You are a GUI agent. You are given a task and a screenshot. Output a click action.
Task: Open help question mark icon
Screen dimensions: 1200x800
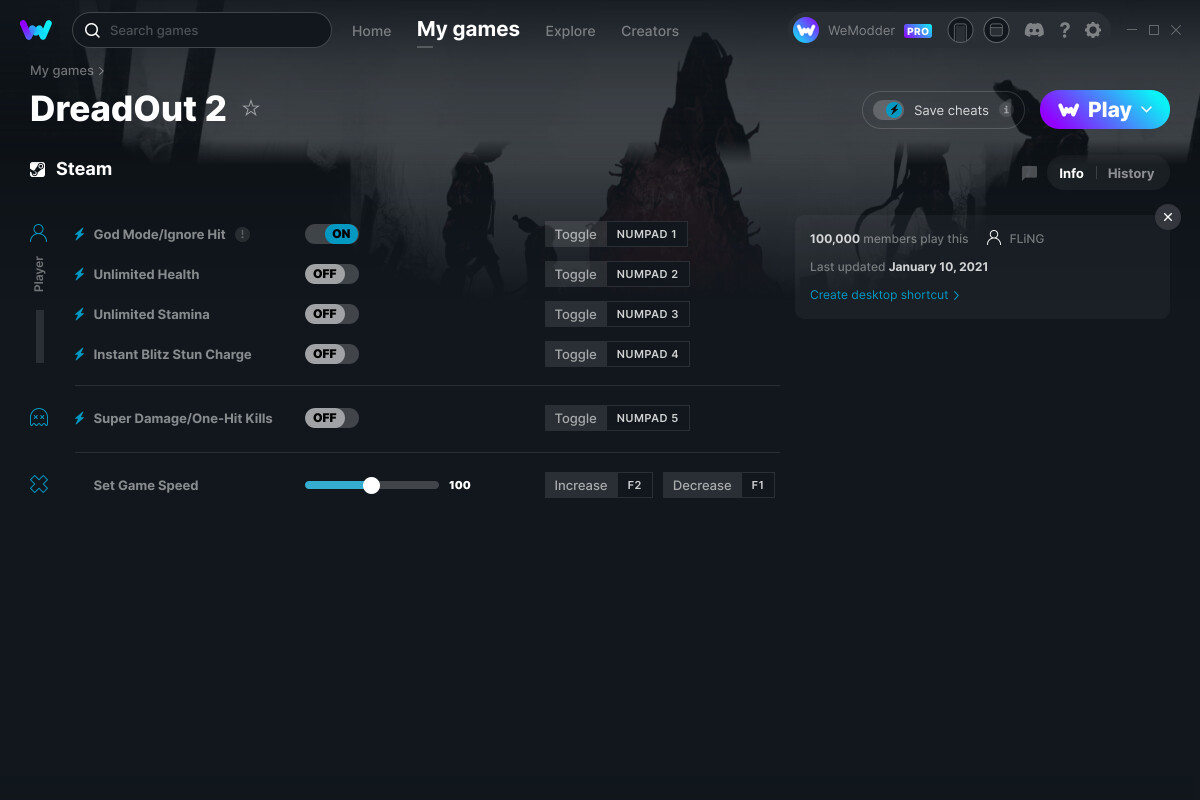1064,30
